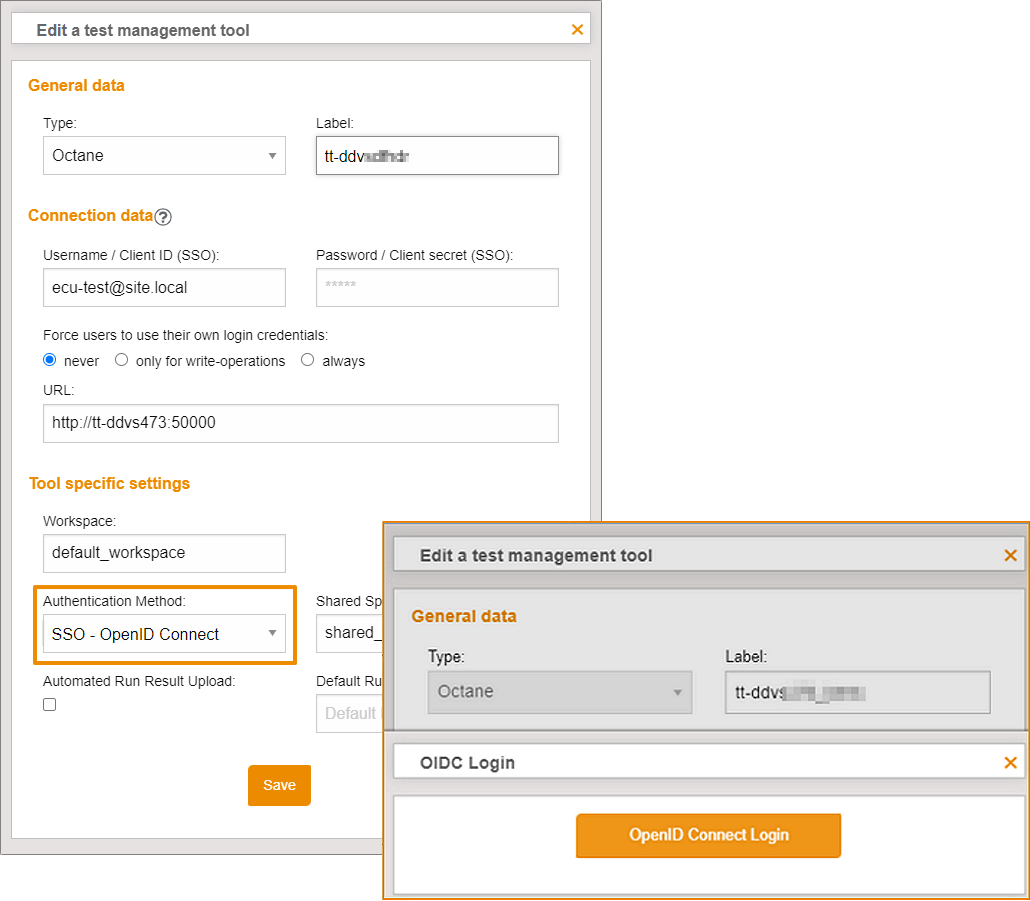Close the main Edit a test management tool dialog
The width and height of the screenshot is (1030, 901).
point(577,30)
